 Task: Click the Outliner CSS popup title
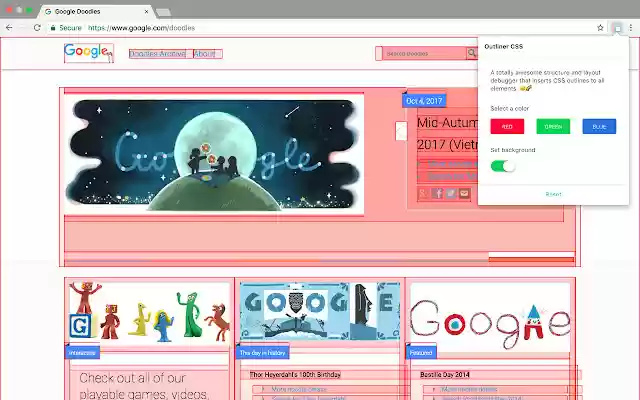pyautogui.click(x=504, y=47)
